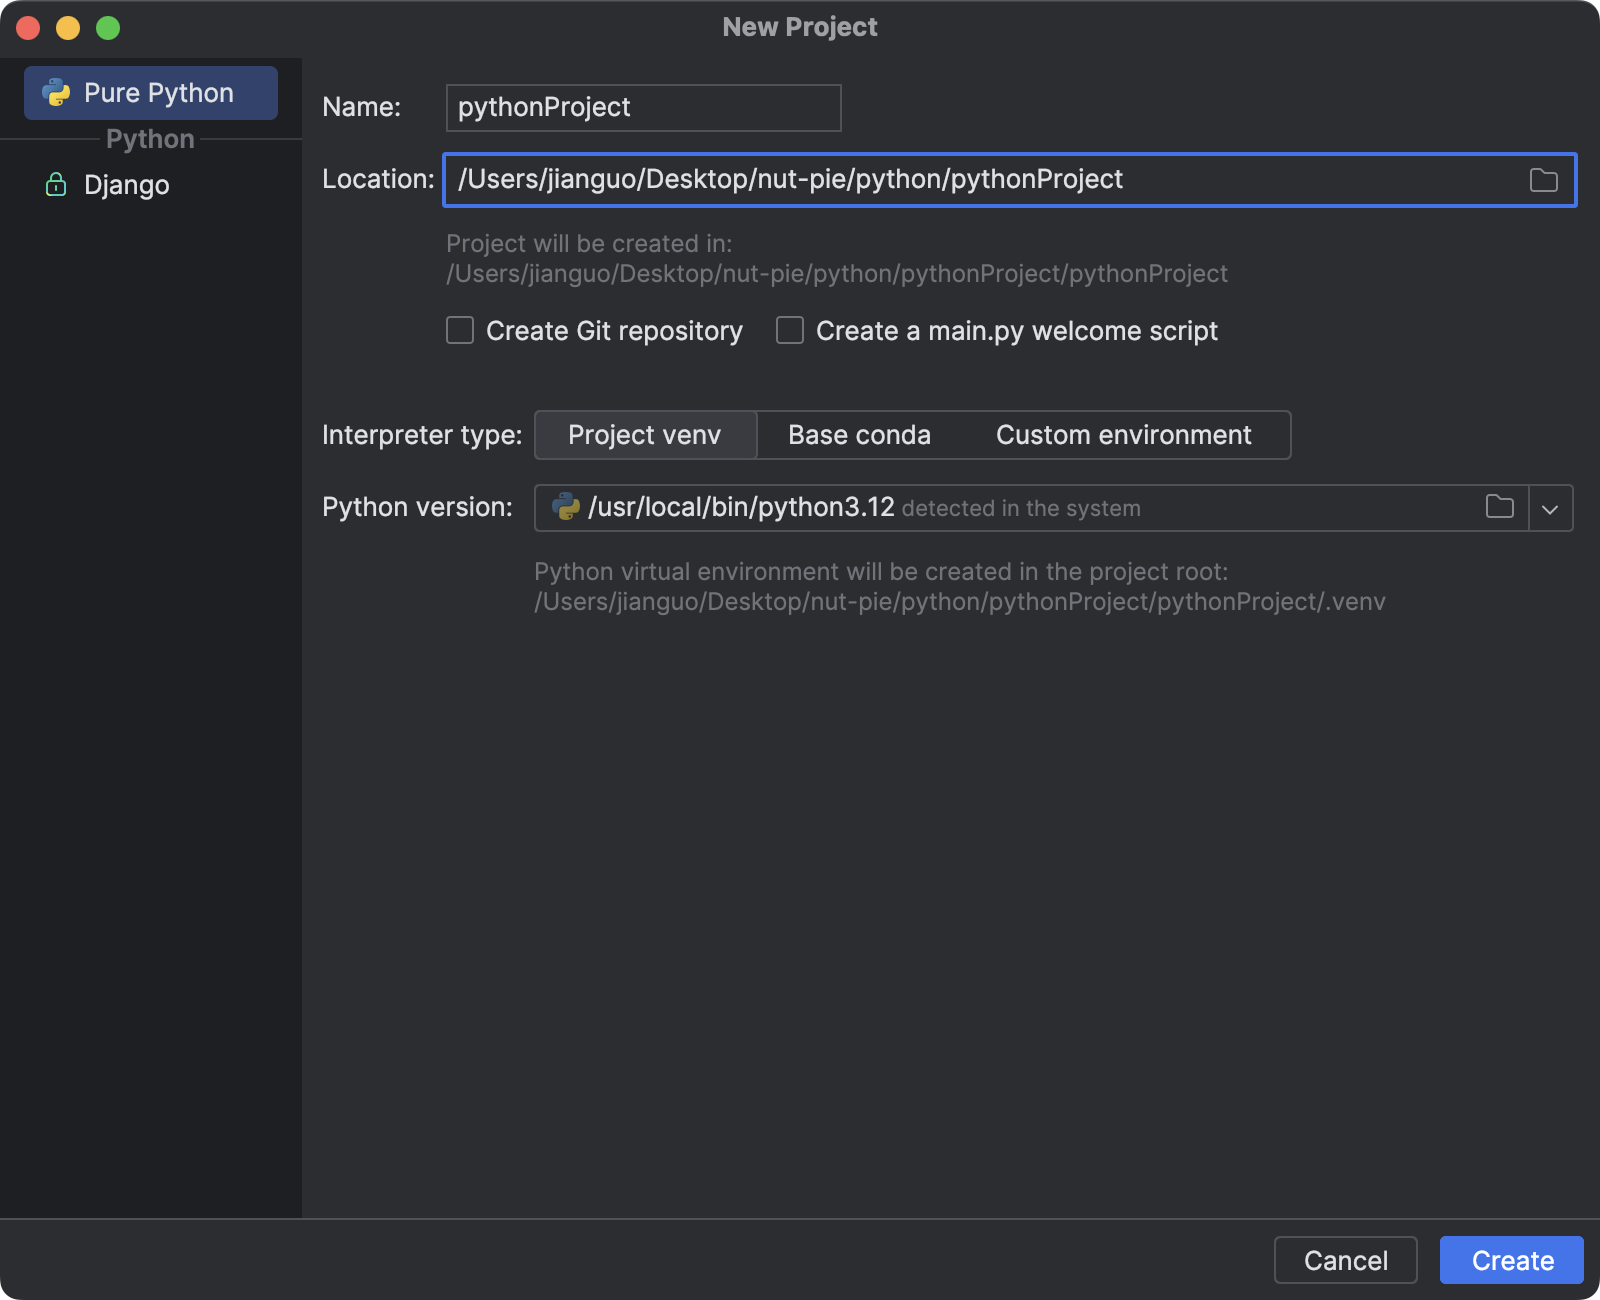Close the New Project window
This screenshot has width=1600, height=1300.
(x=28, y=28)
